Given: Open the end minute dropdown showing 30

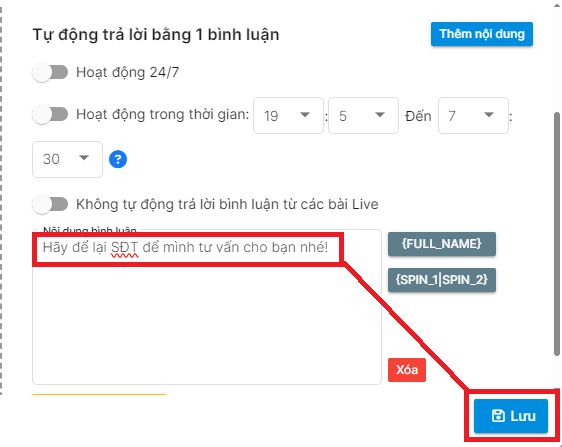Looking at the screenshot, I should 67,159.
